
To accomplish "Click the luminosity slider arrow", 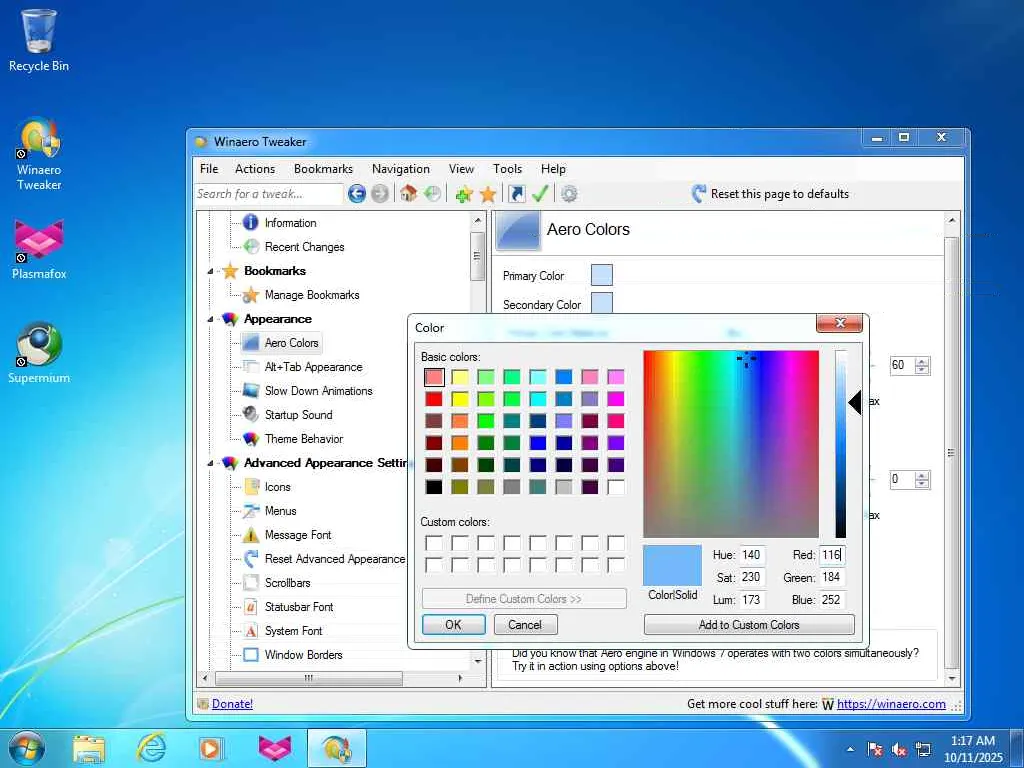I will 855,402.
